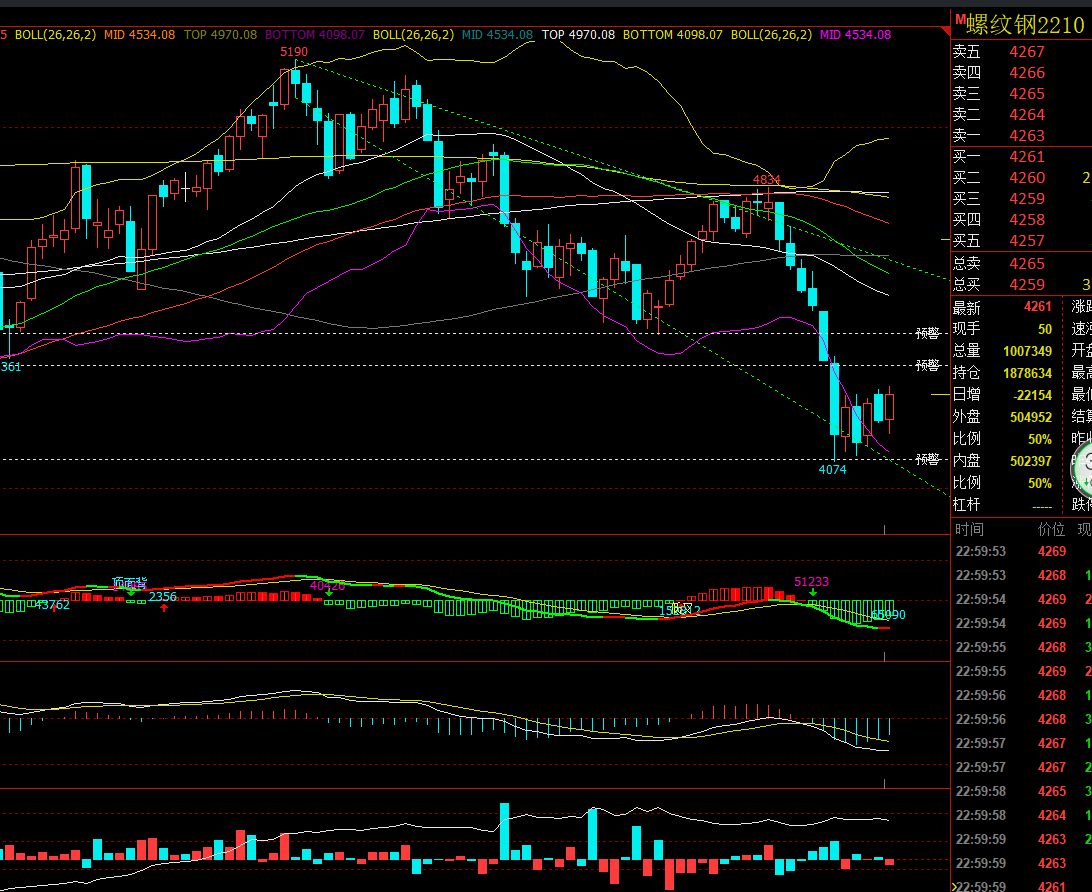Click the green arrow under 顶面背 signal
This screenshot has width=1092, height=892.
tap(130, 591)
